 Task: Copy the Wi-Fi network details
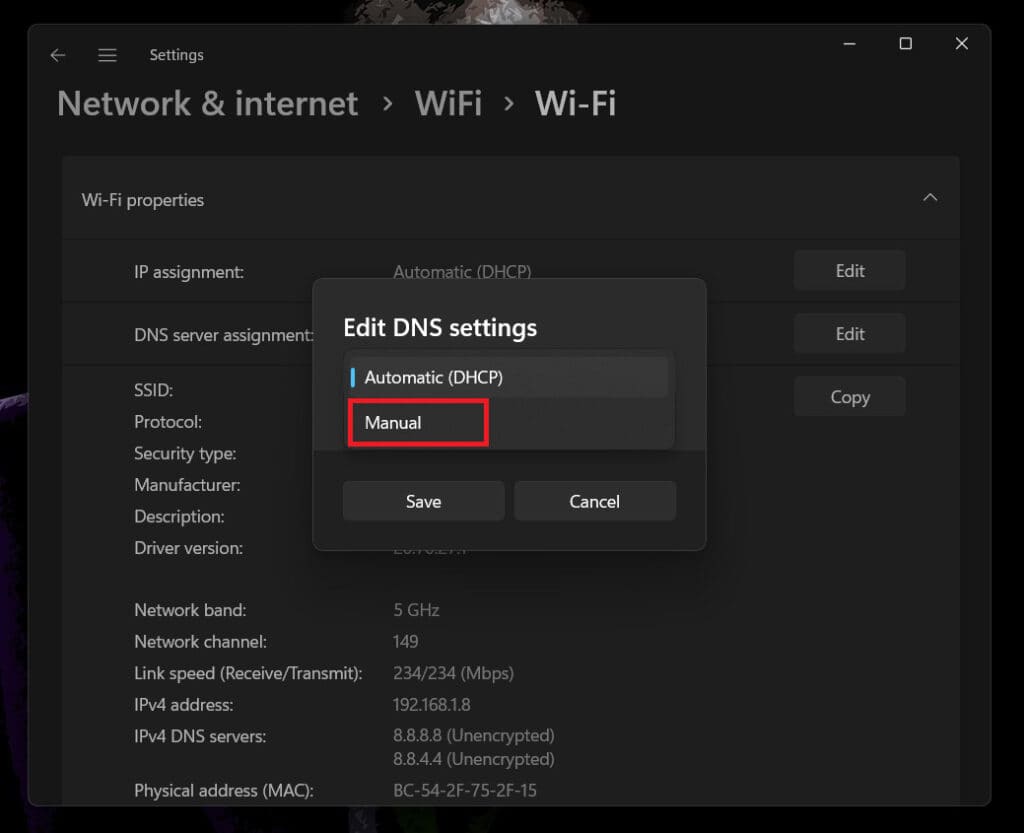[848, 396]
